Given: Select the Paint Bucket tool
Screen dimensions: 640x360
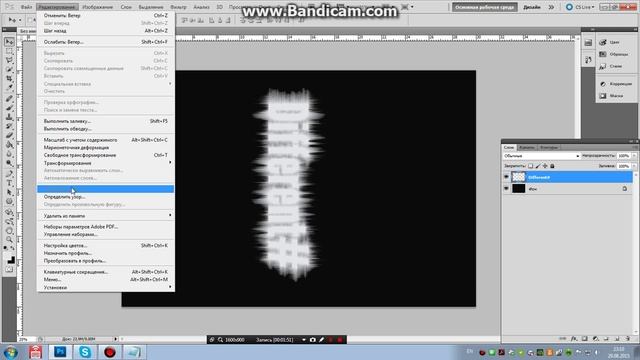Looking at the screenshot, I should click(x=9, y=144).
